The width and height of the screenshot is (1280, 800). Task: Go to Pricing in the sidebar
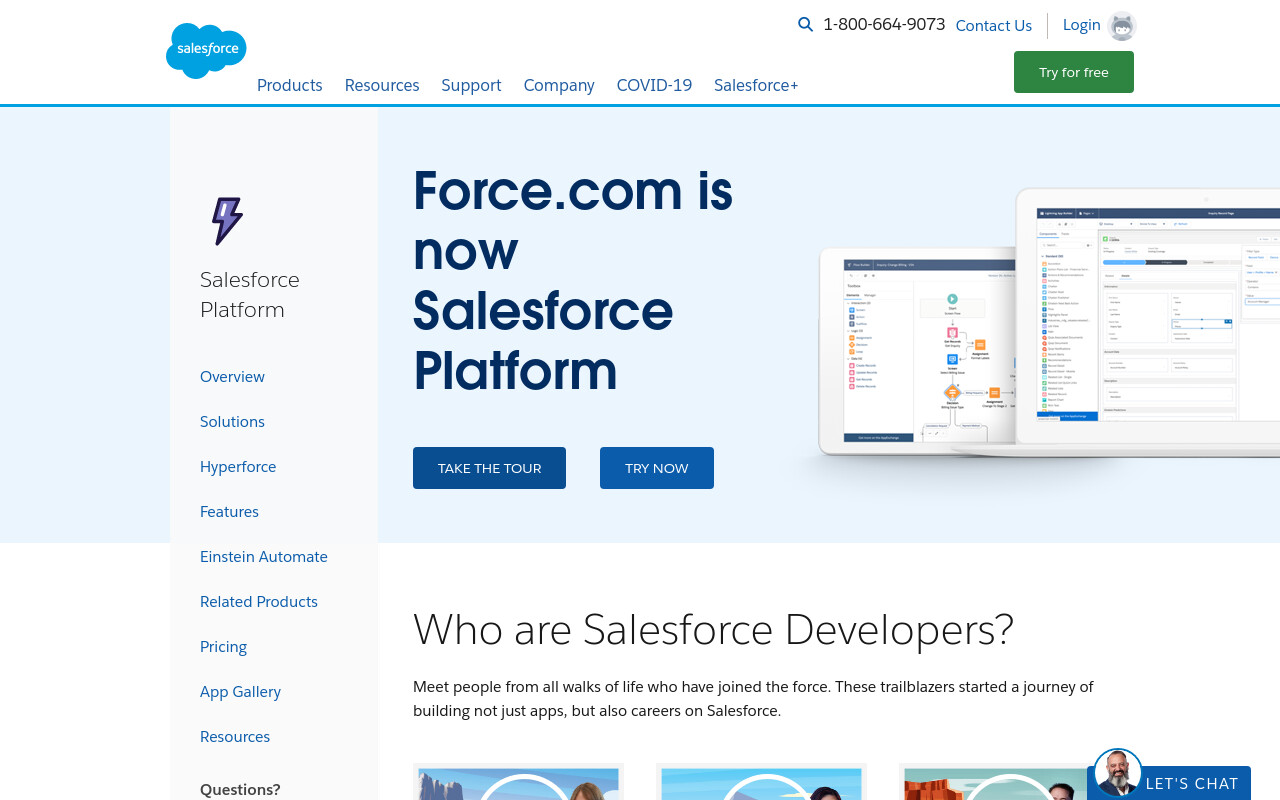[223, 646]
